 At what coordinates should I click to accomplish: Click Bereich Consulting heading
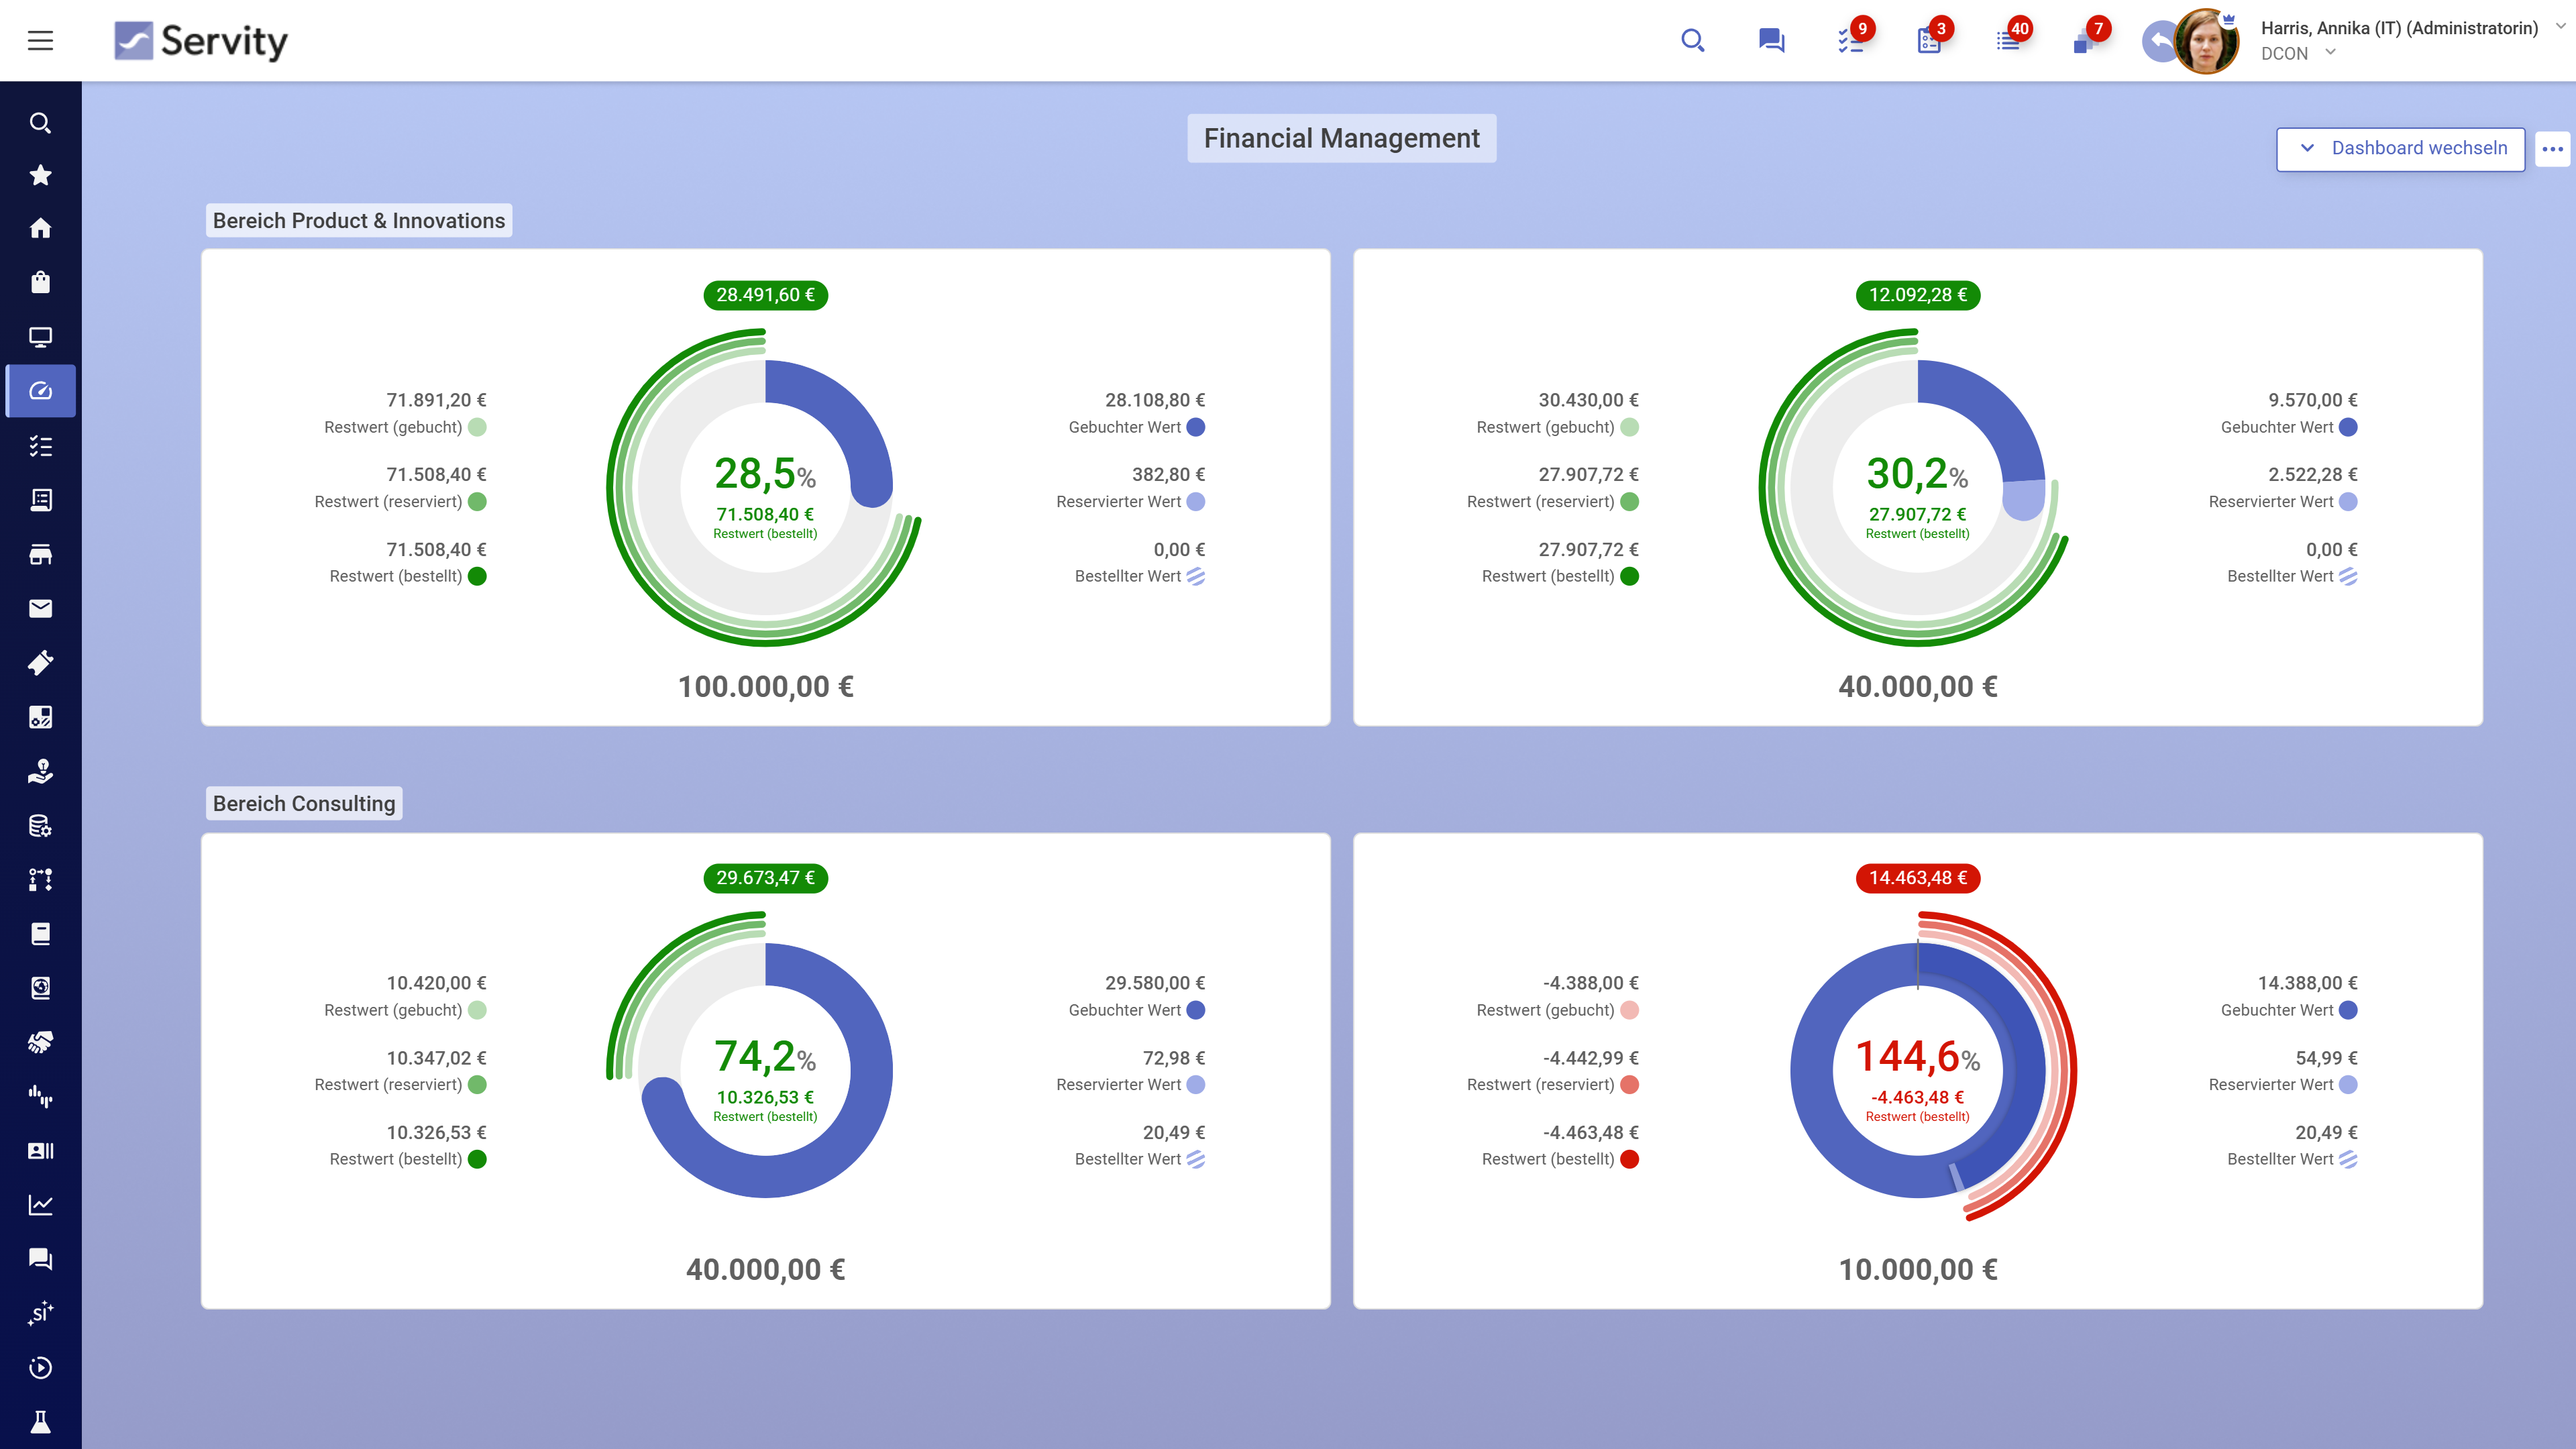304,804
